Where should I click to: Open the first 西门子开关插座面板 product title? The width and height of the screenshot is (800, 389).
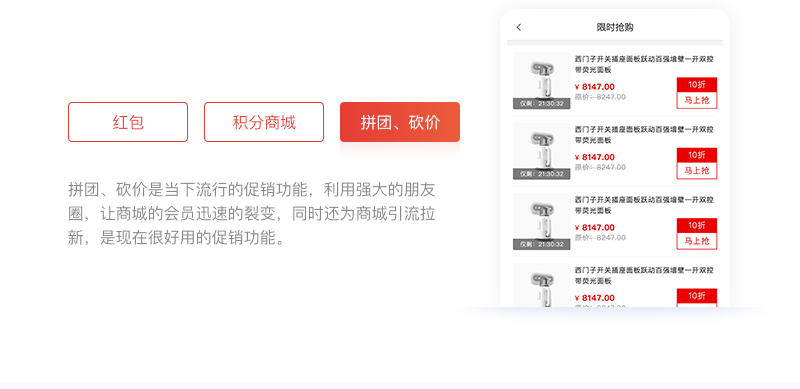point(644,64)
